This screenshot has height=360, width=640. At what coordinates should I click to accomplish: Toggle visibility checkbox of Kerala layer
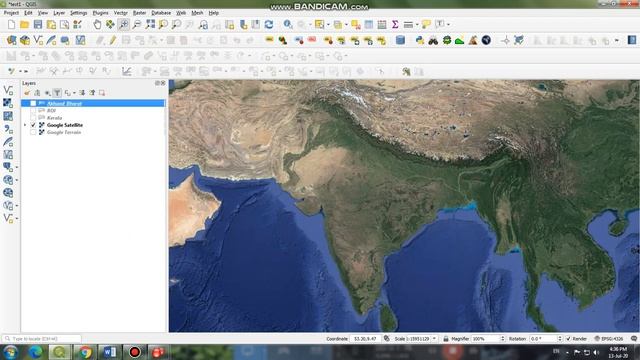(33, 118)
